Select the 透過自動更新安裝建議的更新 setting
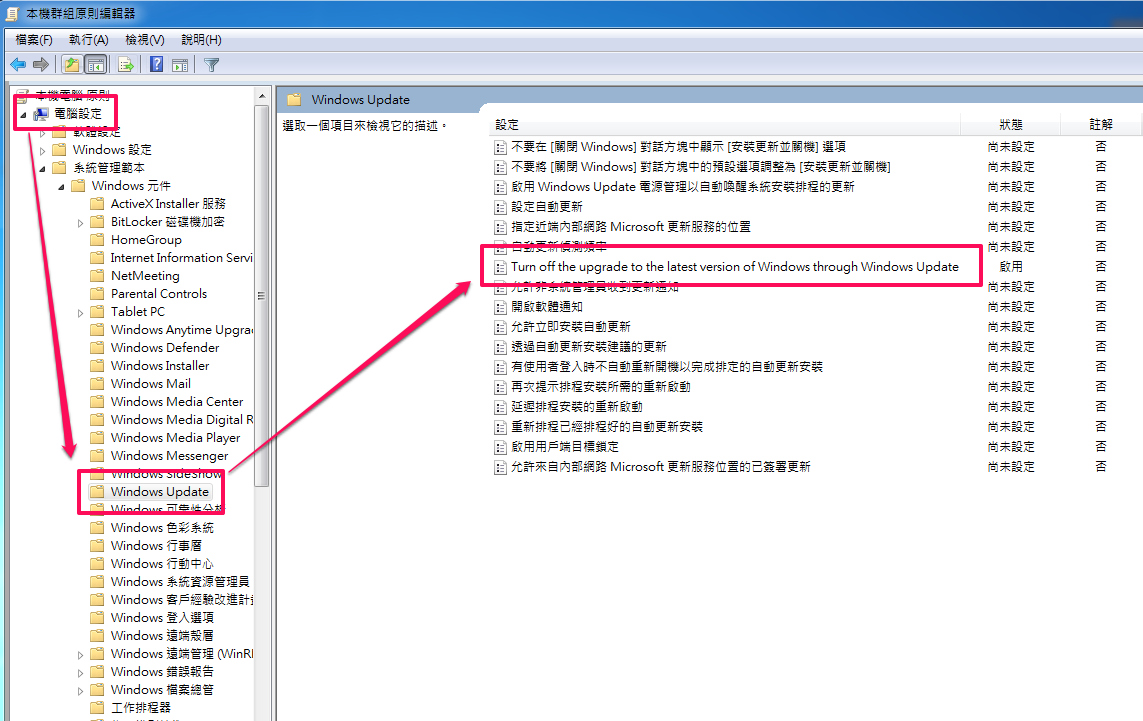Viewport: 1143px width, 721px height. (588, 347)
